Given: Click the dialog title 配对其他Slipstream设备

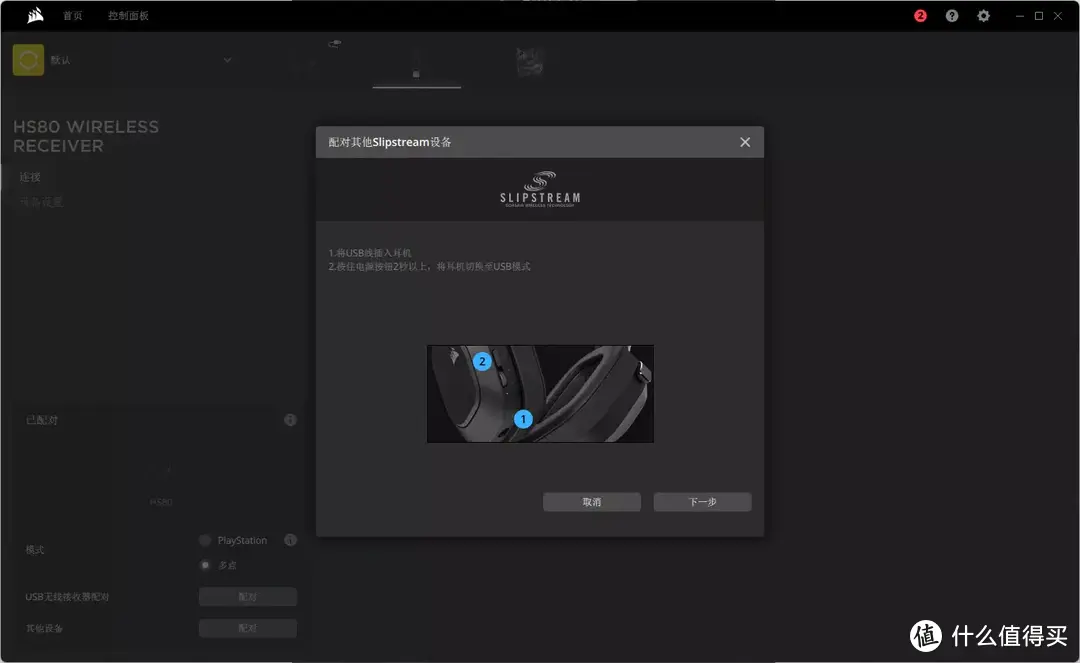Looking at the screenshot, I should pos(390,142).
